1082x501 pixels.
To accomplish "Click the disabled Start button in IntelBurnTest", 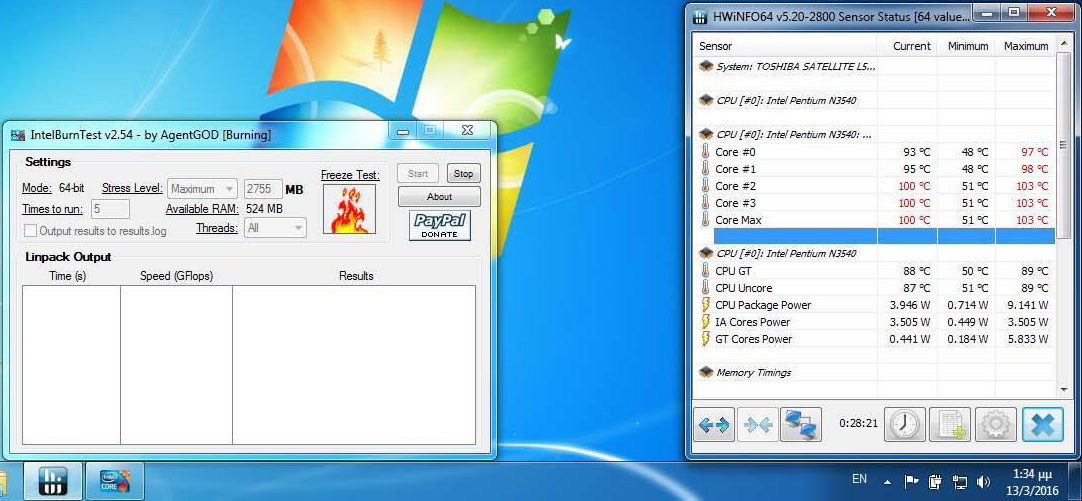I will tap(417, 174).
